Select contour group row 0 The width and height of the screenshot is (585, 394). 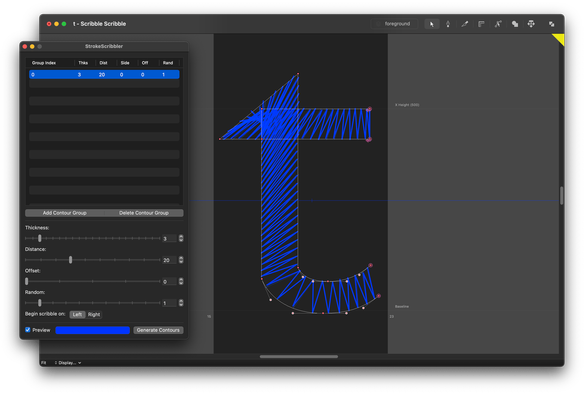click(104, 75)
